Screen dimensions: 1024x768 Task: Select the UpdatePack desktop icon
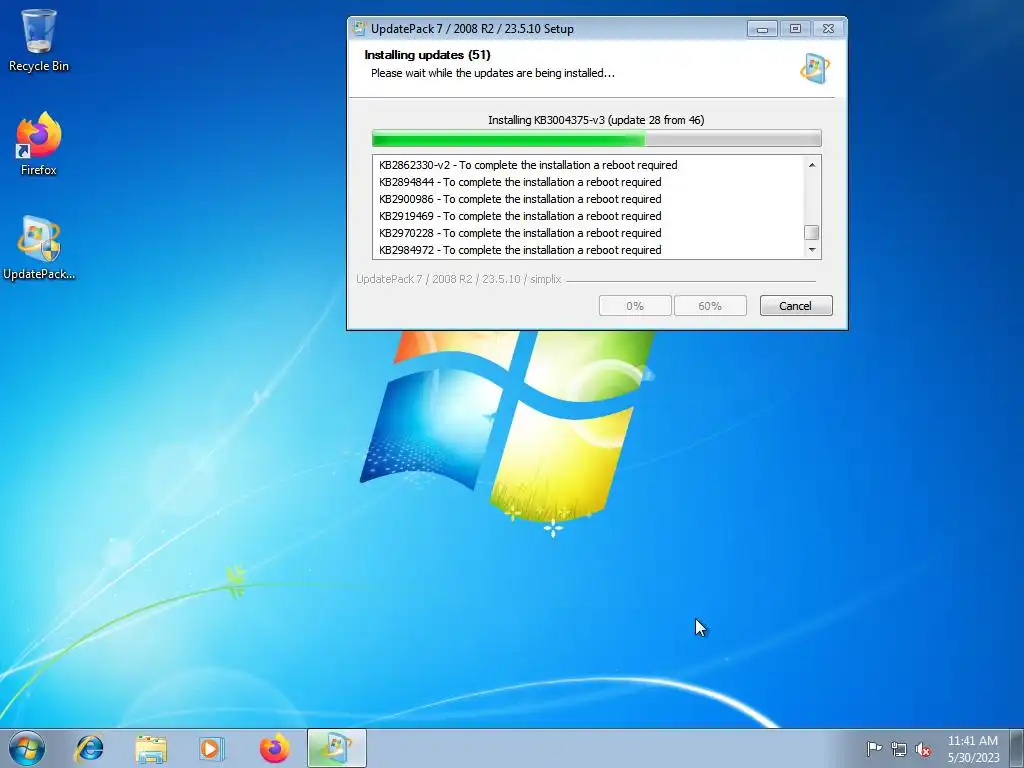pos(39,248)
